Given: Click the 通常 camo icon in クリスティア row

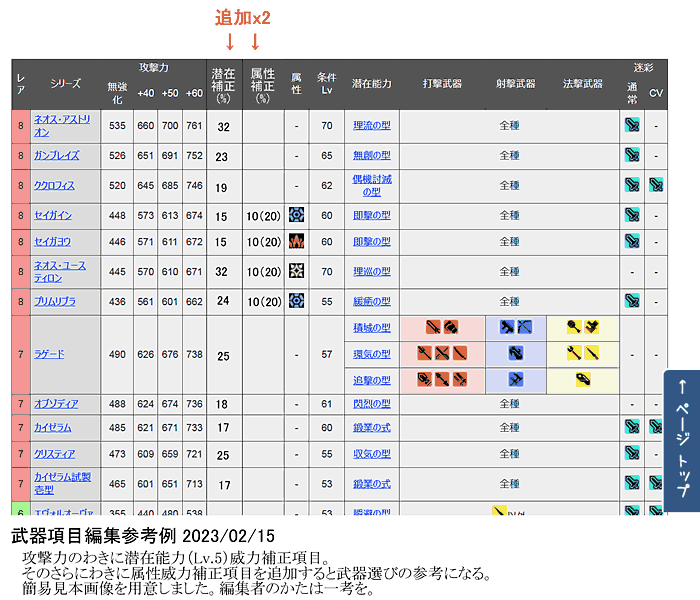Looking at the screenshot, I should click(x=632, y=453).
